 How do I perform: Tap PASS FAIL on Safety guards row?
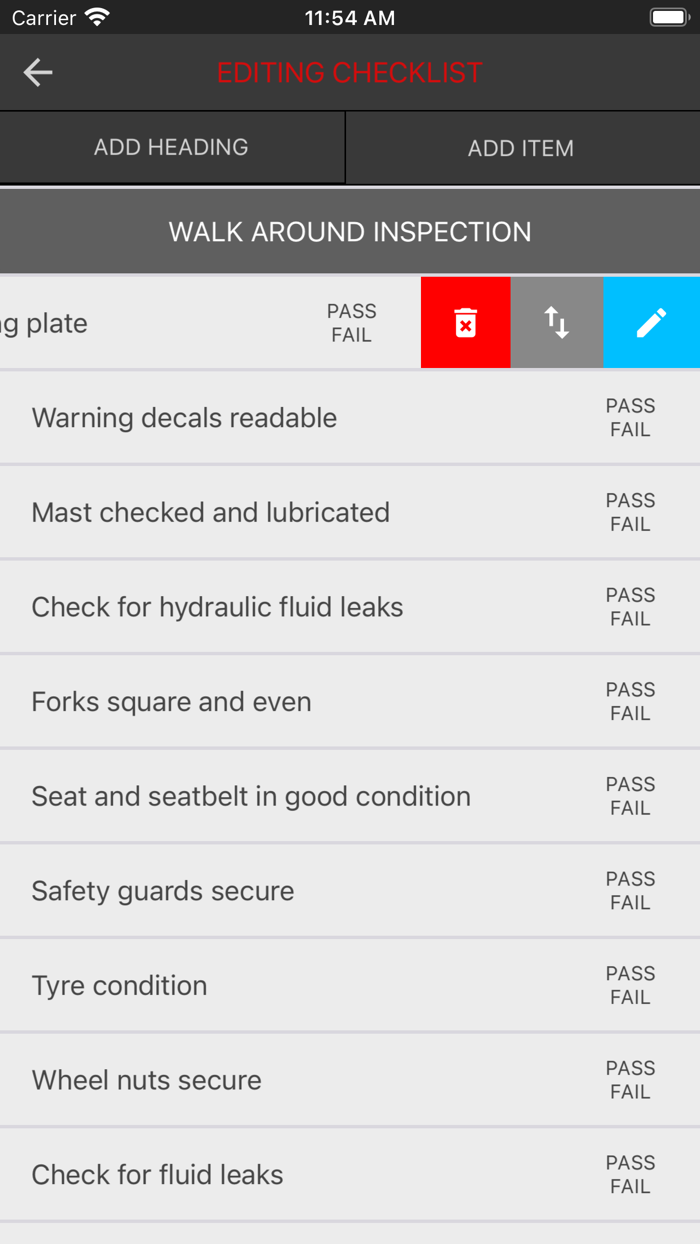630,890
